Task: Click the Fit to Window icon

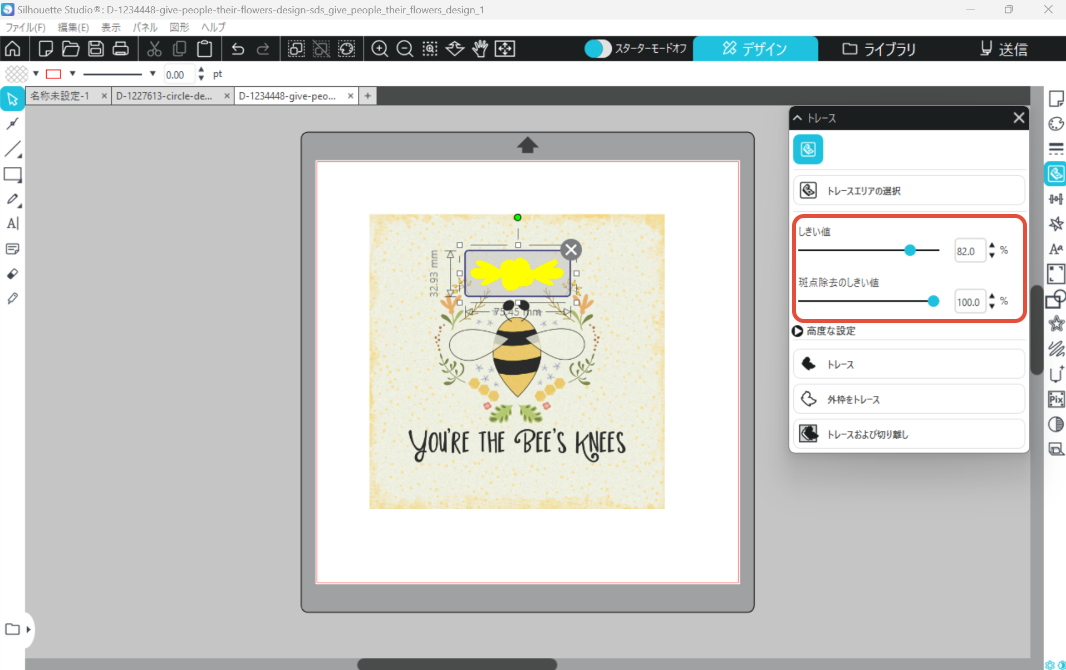Action: 505,49
